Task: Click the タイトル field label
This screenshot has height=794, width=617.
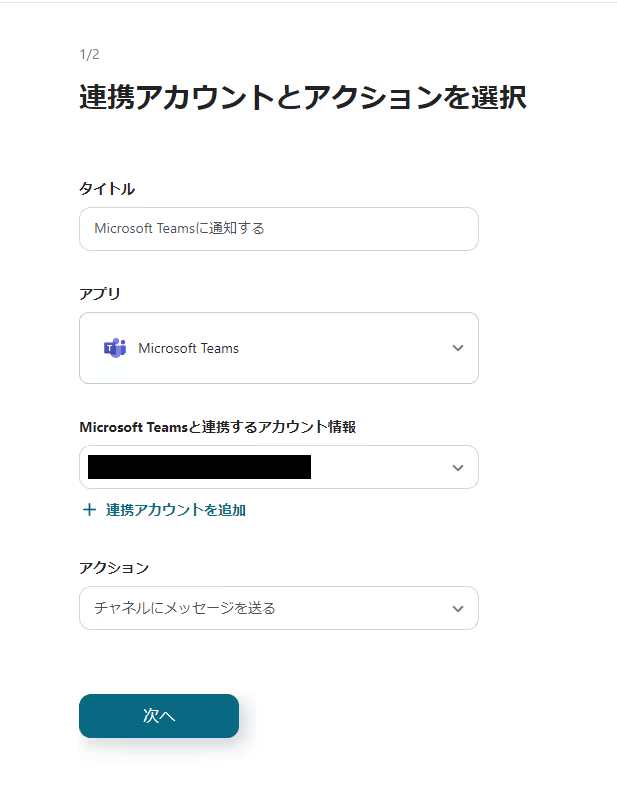Action: pyautogui.click(x=107, y=189)
